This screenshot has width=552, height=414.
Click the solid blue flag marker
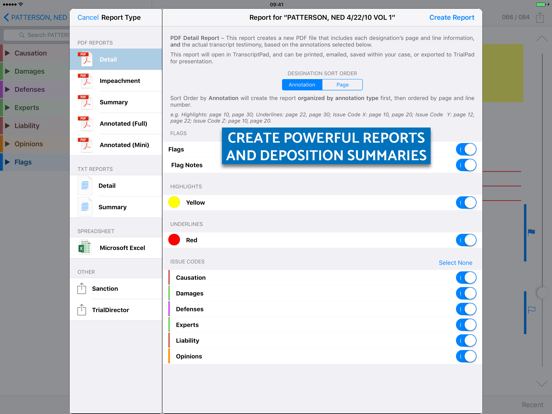532,232
